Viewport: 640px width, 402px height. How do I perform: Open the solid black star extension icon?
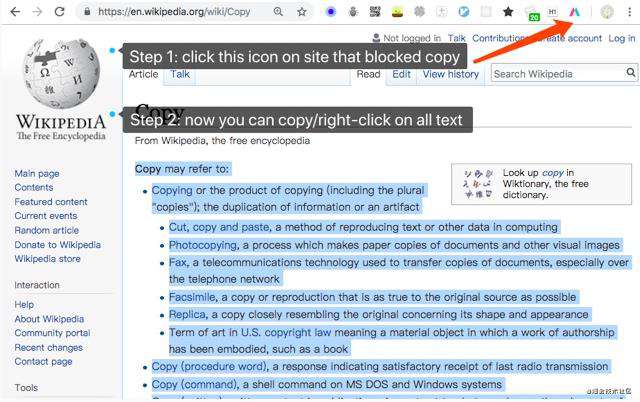point(508,11)
